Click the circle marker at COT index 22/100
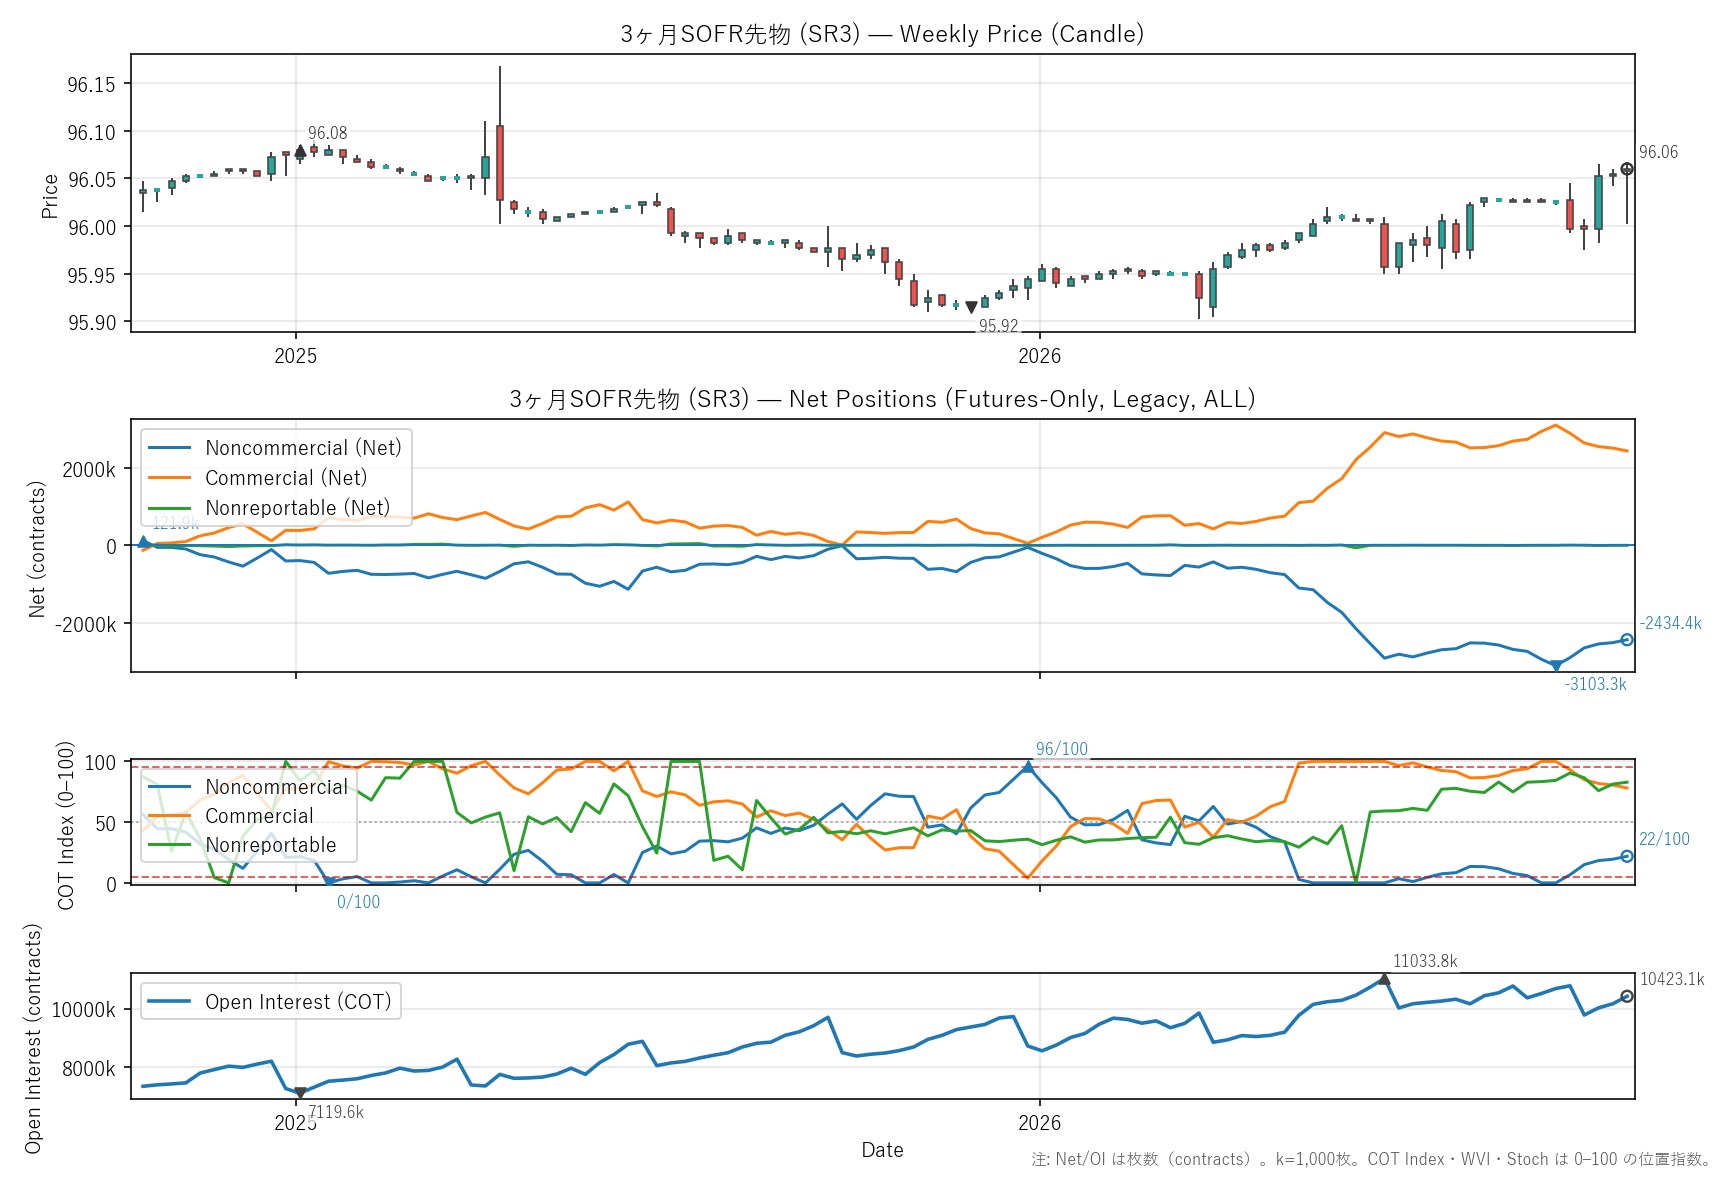 (x=1627, y=856)
